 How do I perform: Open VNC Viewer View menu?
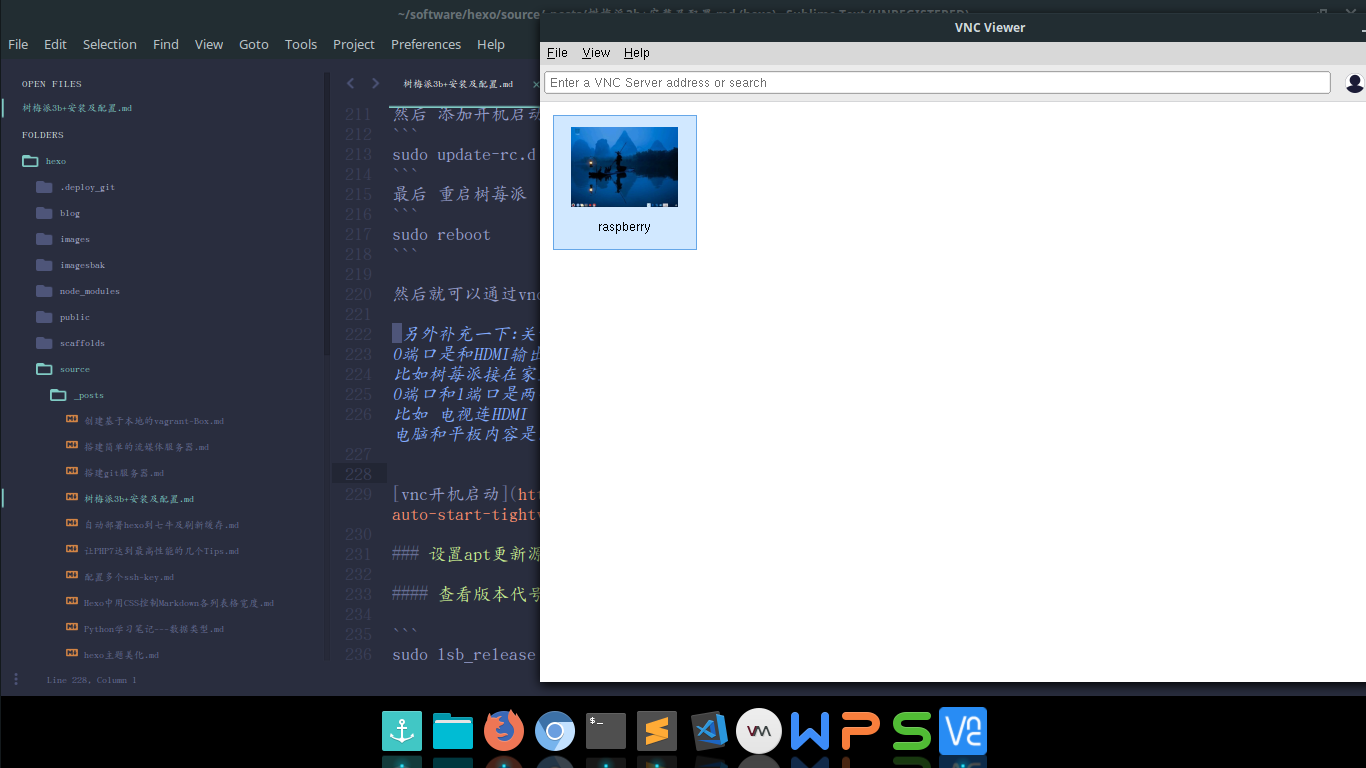596,53
